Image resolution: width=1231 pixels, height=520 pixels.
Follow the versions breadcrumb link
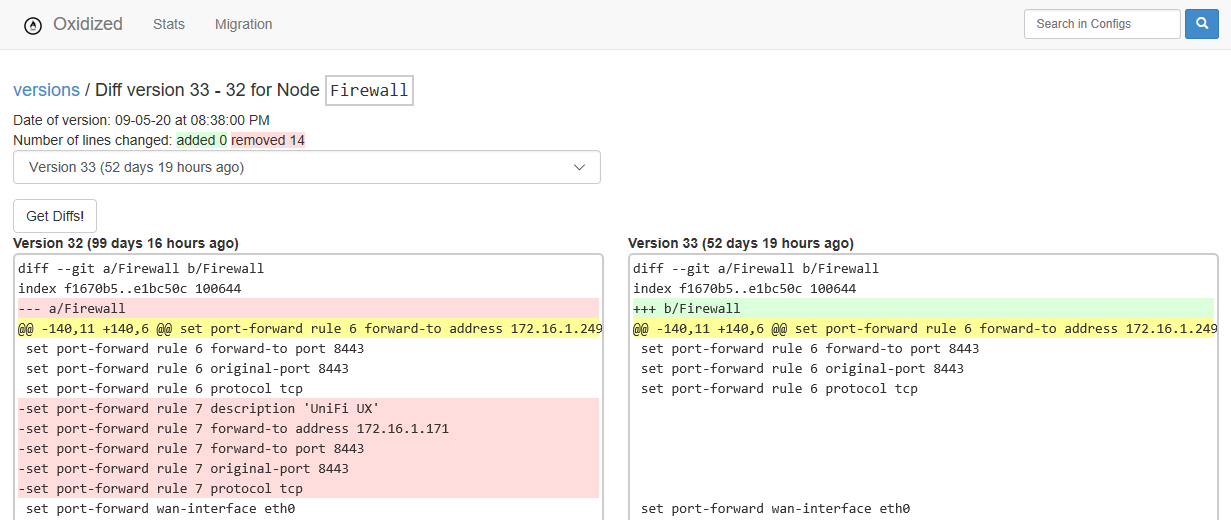[x=46, y=90]
